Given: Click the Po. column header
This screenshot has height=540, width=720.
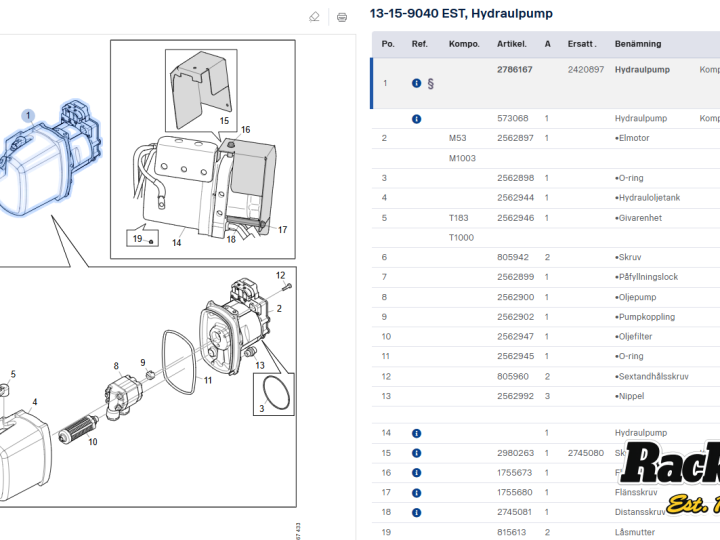Looking at the screenshot, I should [x=388, y=44].
